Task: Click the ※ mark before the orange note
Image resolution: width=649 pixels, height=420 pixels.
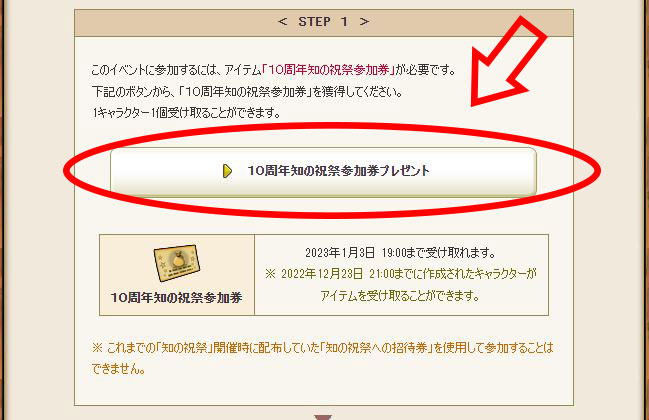Action: point(97,348)
